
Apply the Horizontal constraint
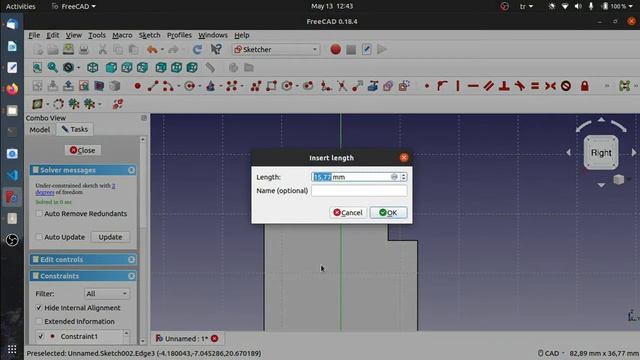click(473, 86)
